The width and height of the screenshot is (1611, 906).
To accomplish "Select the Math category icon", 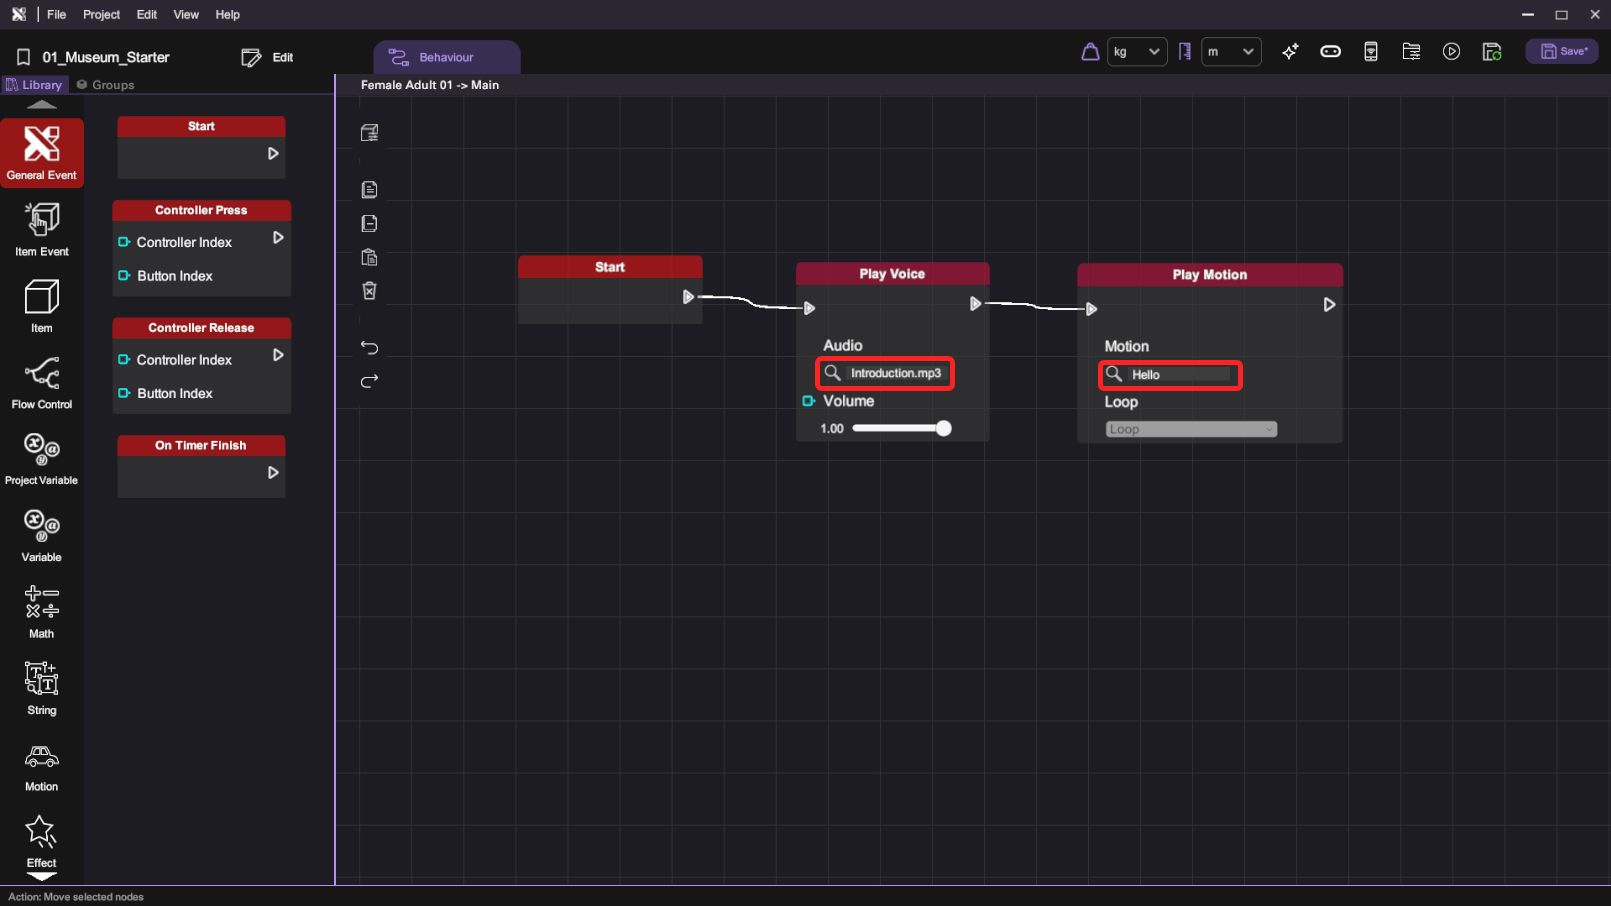I will [41, 610].
